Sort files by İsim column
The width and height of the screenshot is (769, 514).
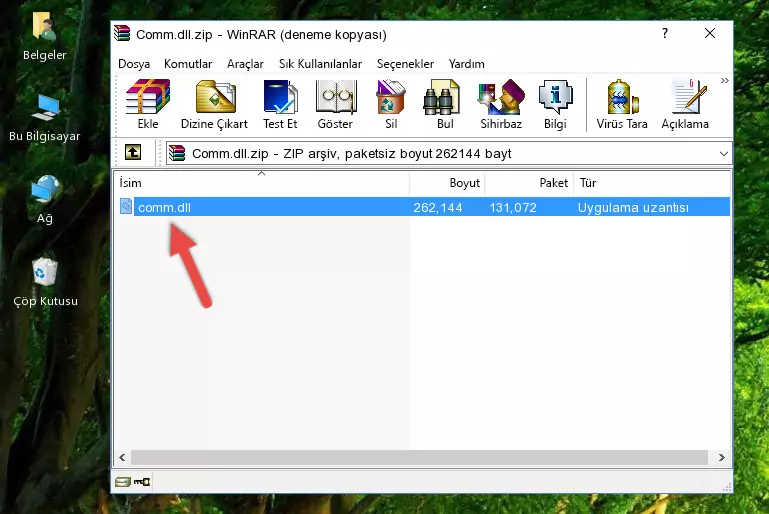pyautogui.click(x=262, y=183)
